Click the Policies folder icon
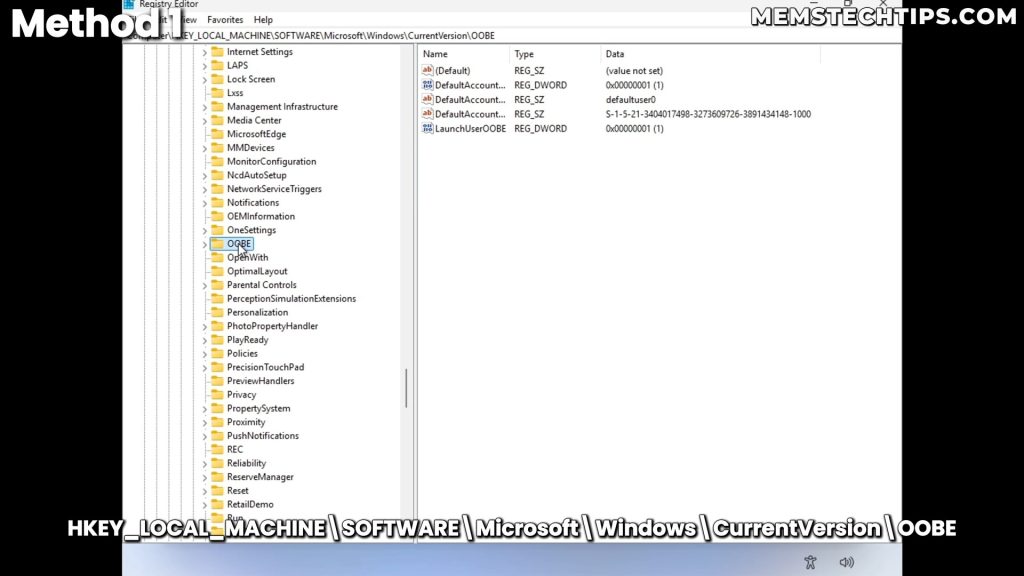The height and width of the screenshot is (576, 1024). [x=217, y=354]
